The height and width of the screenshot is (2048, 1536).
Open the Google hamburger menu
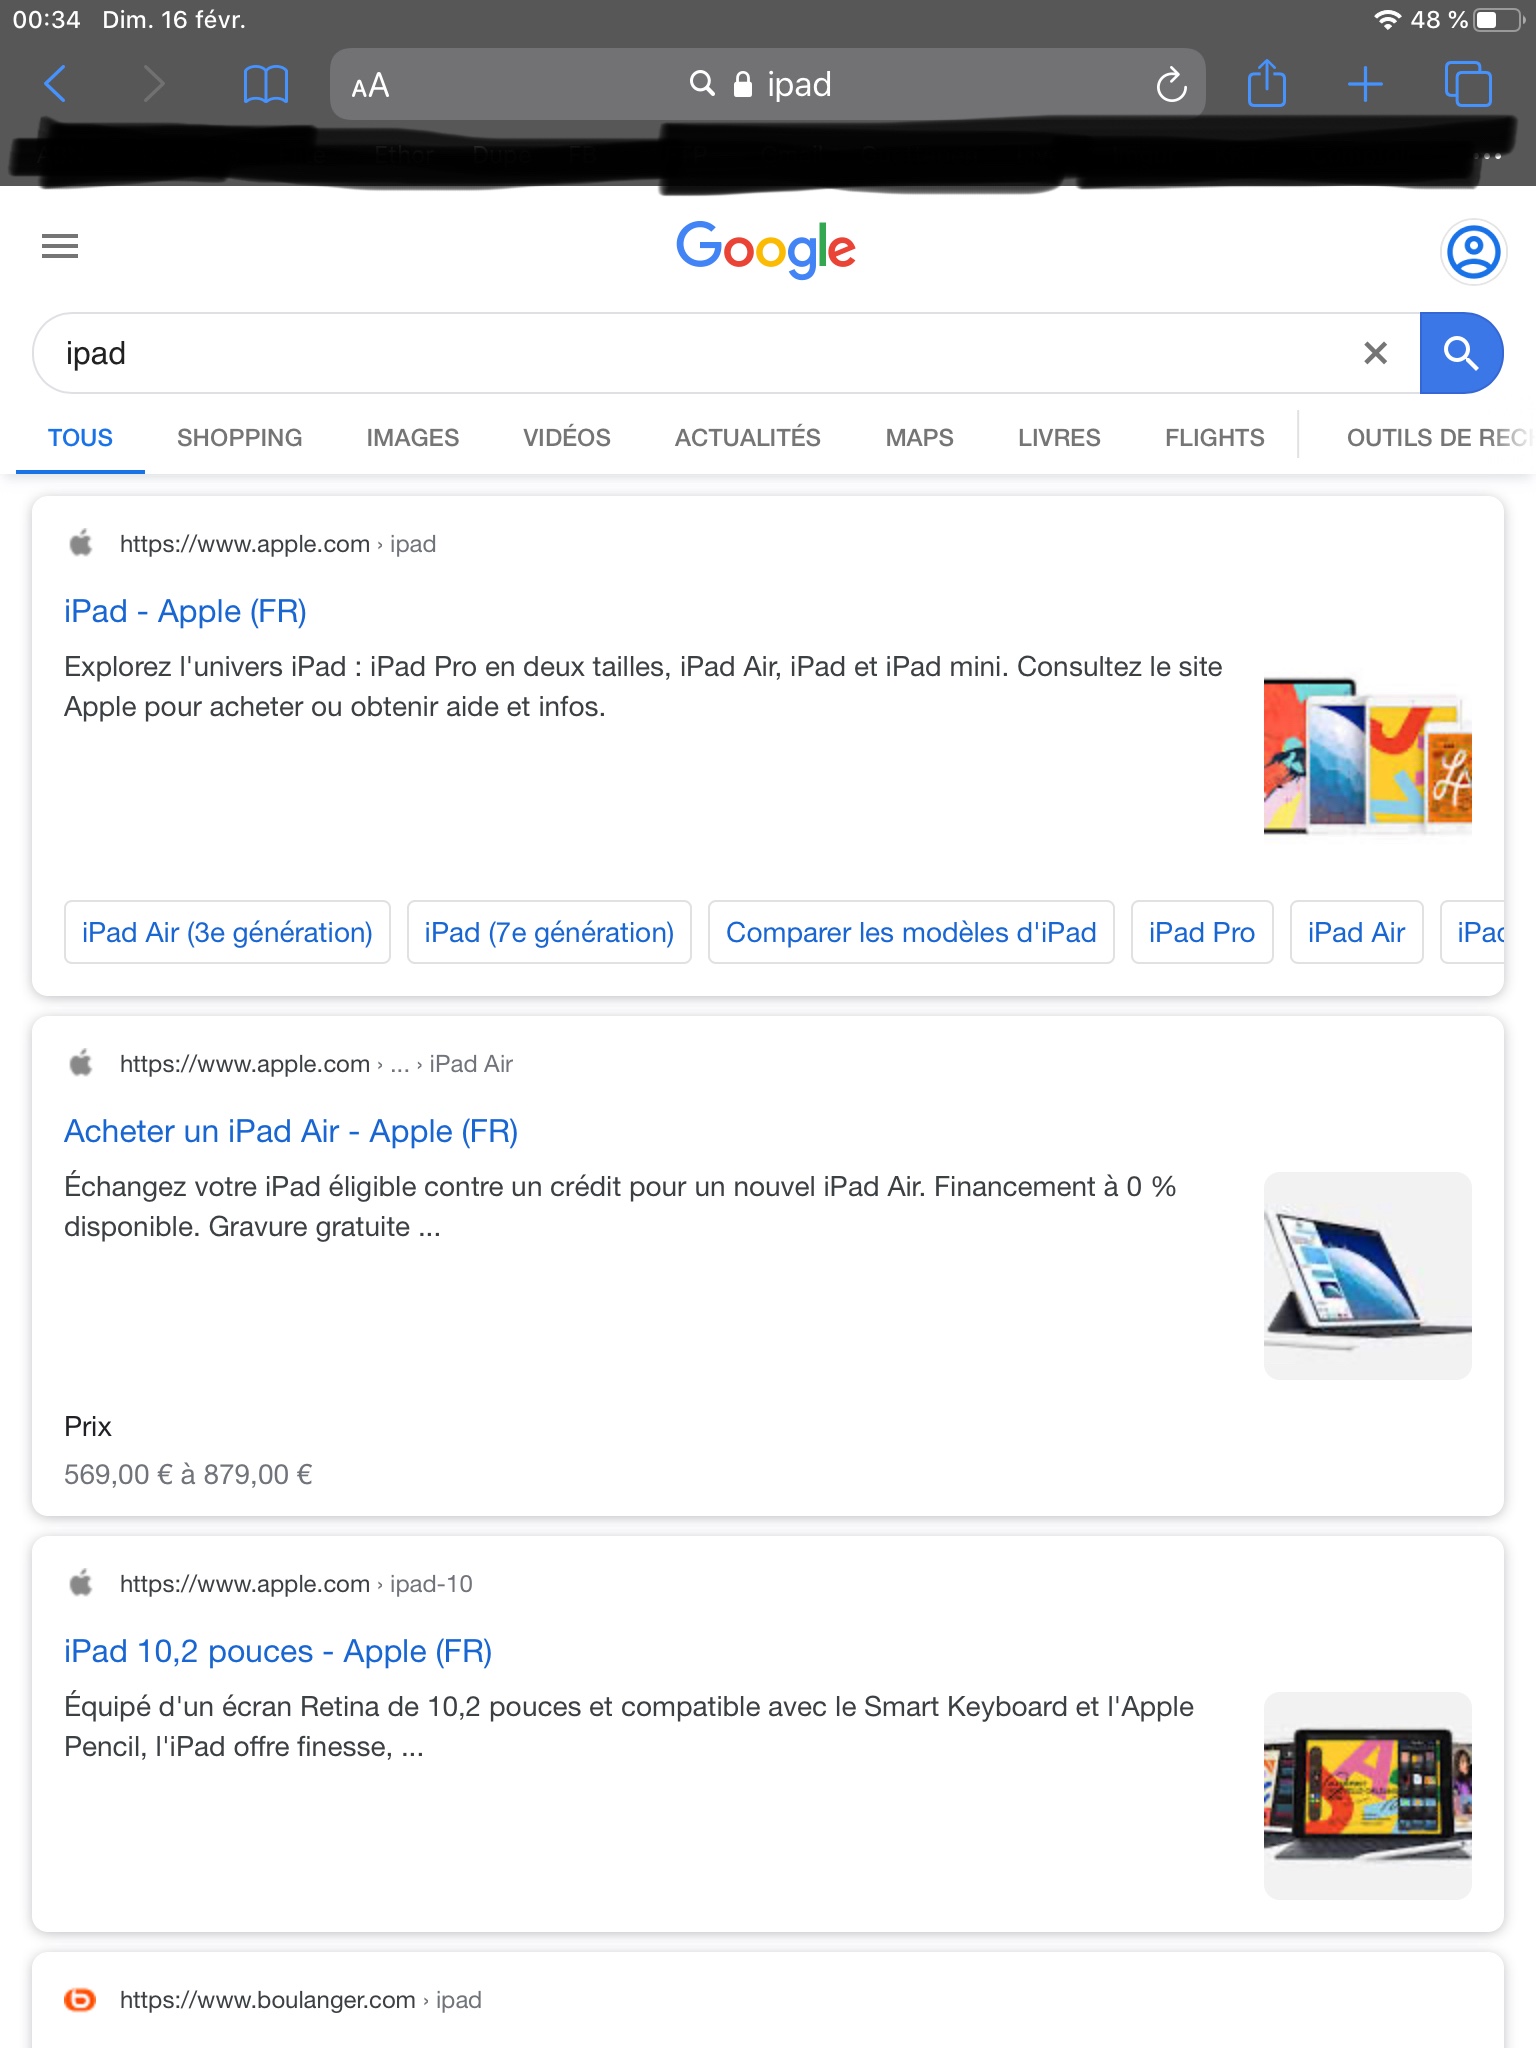tap(60, 246)
